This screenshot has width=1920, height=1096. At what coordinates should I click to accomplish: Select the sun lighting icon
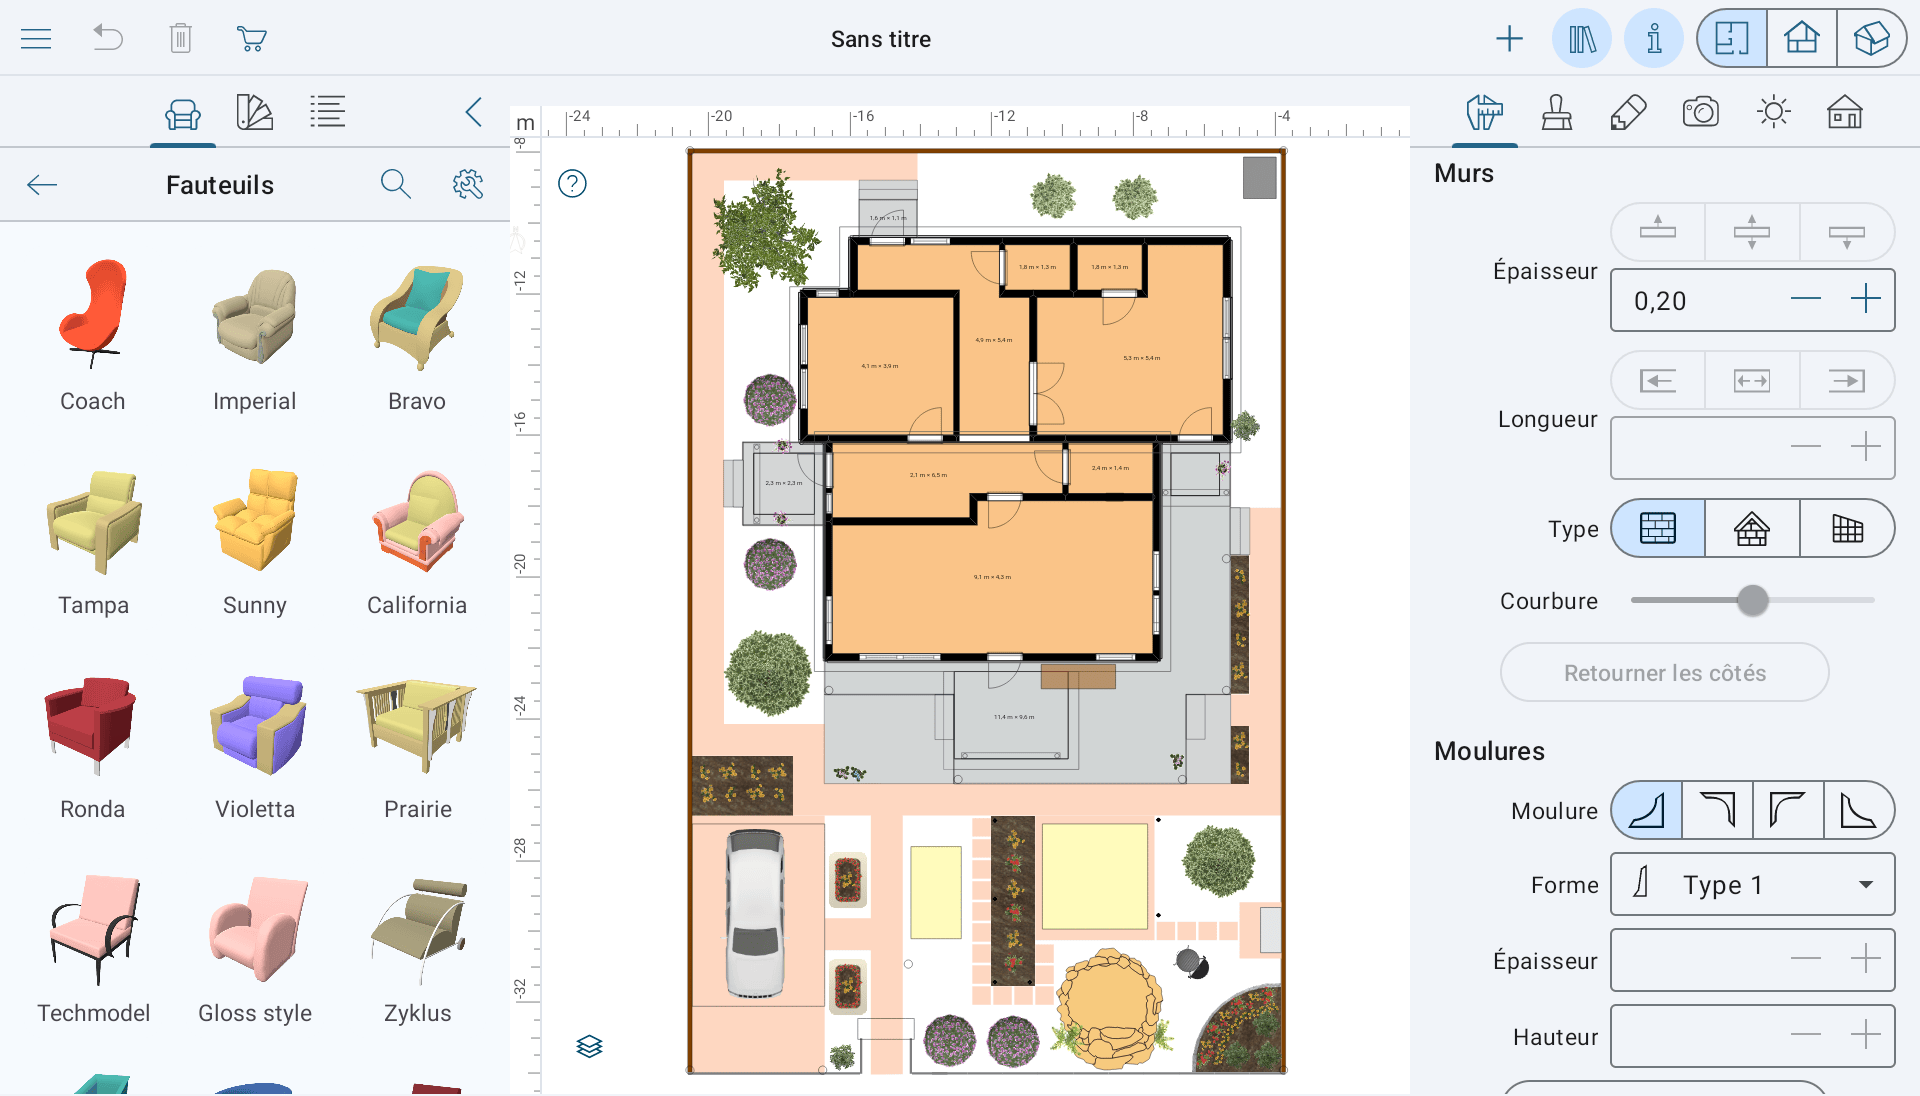tap(1773, 112)
